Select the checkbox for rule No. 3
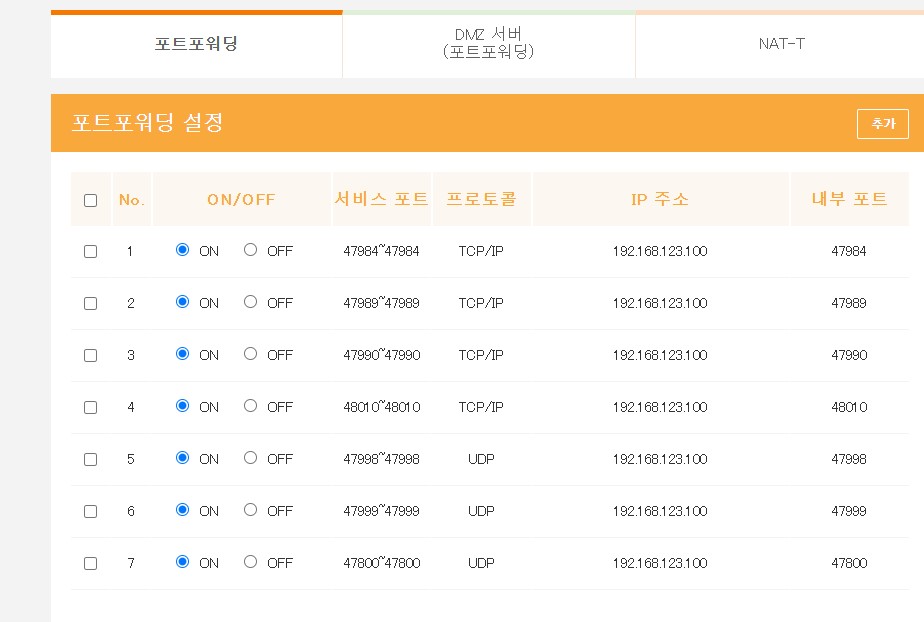 point(91,356)
